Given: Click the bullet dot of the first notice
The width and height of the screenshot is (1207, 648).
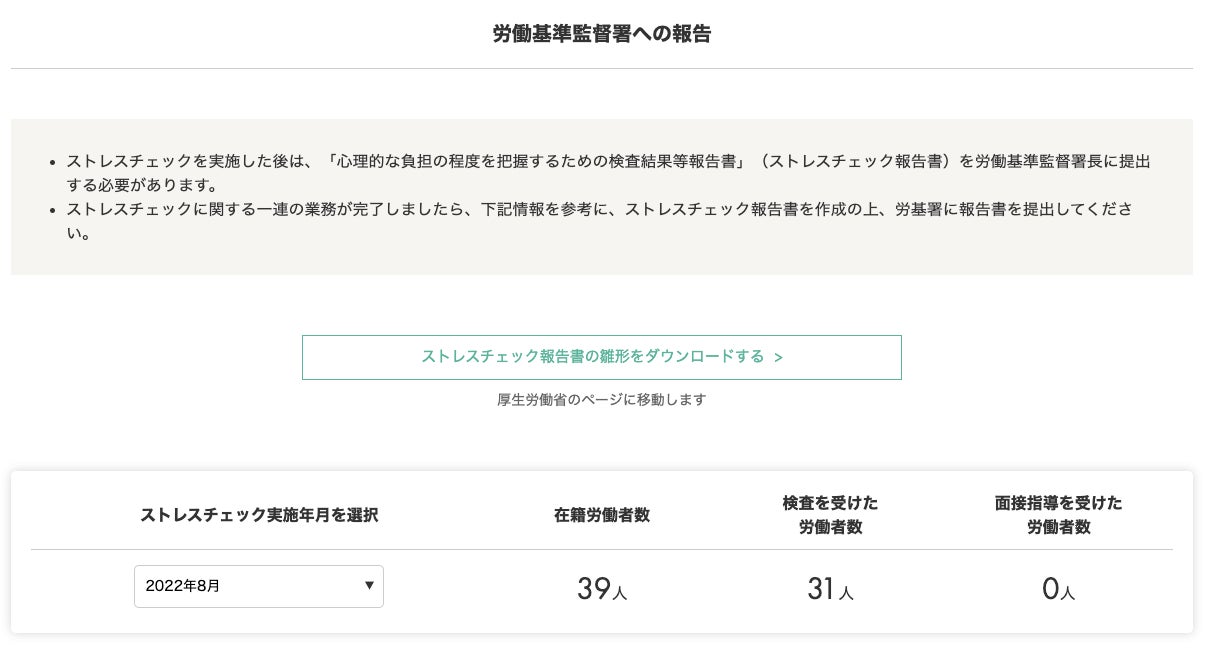Looking at the screenshot, I should (52, 161).
